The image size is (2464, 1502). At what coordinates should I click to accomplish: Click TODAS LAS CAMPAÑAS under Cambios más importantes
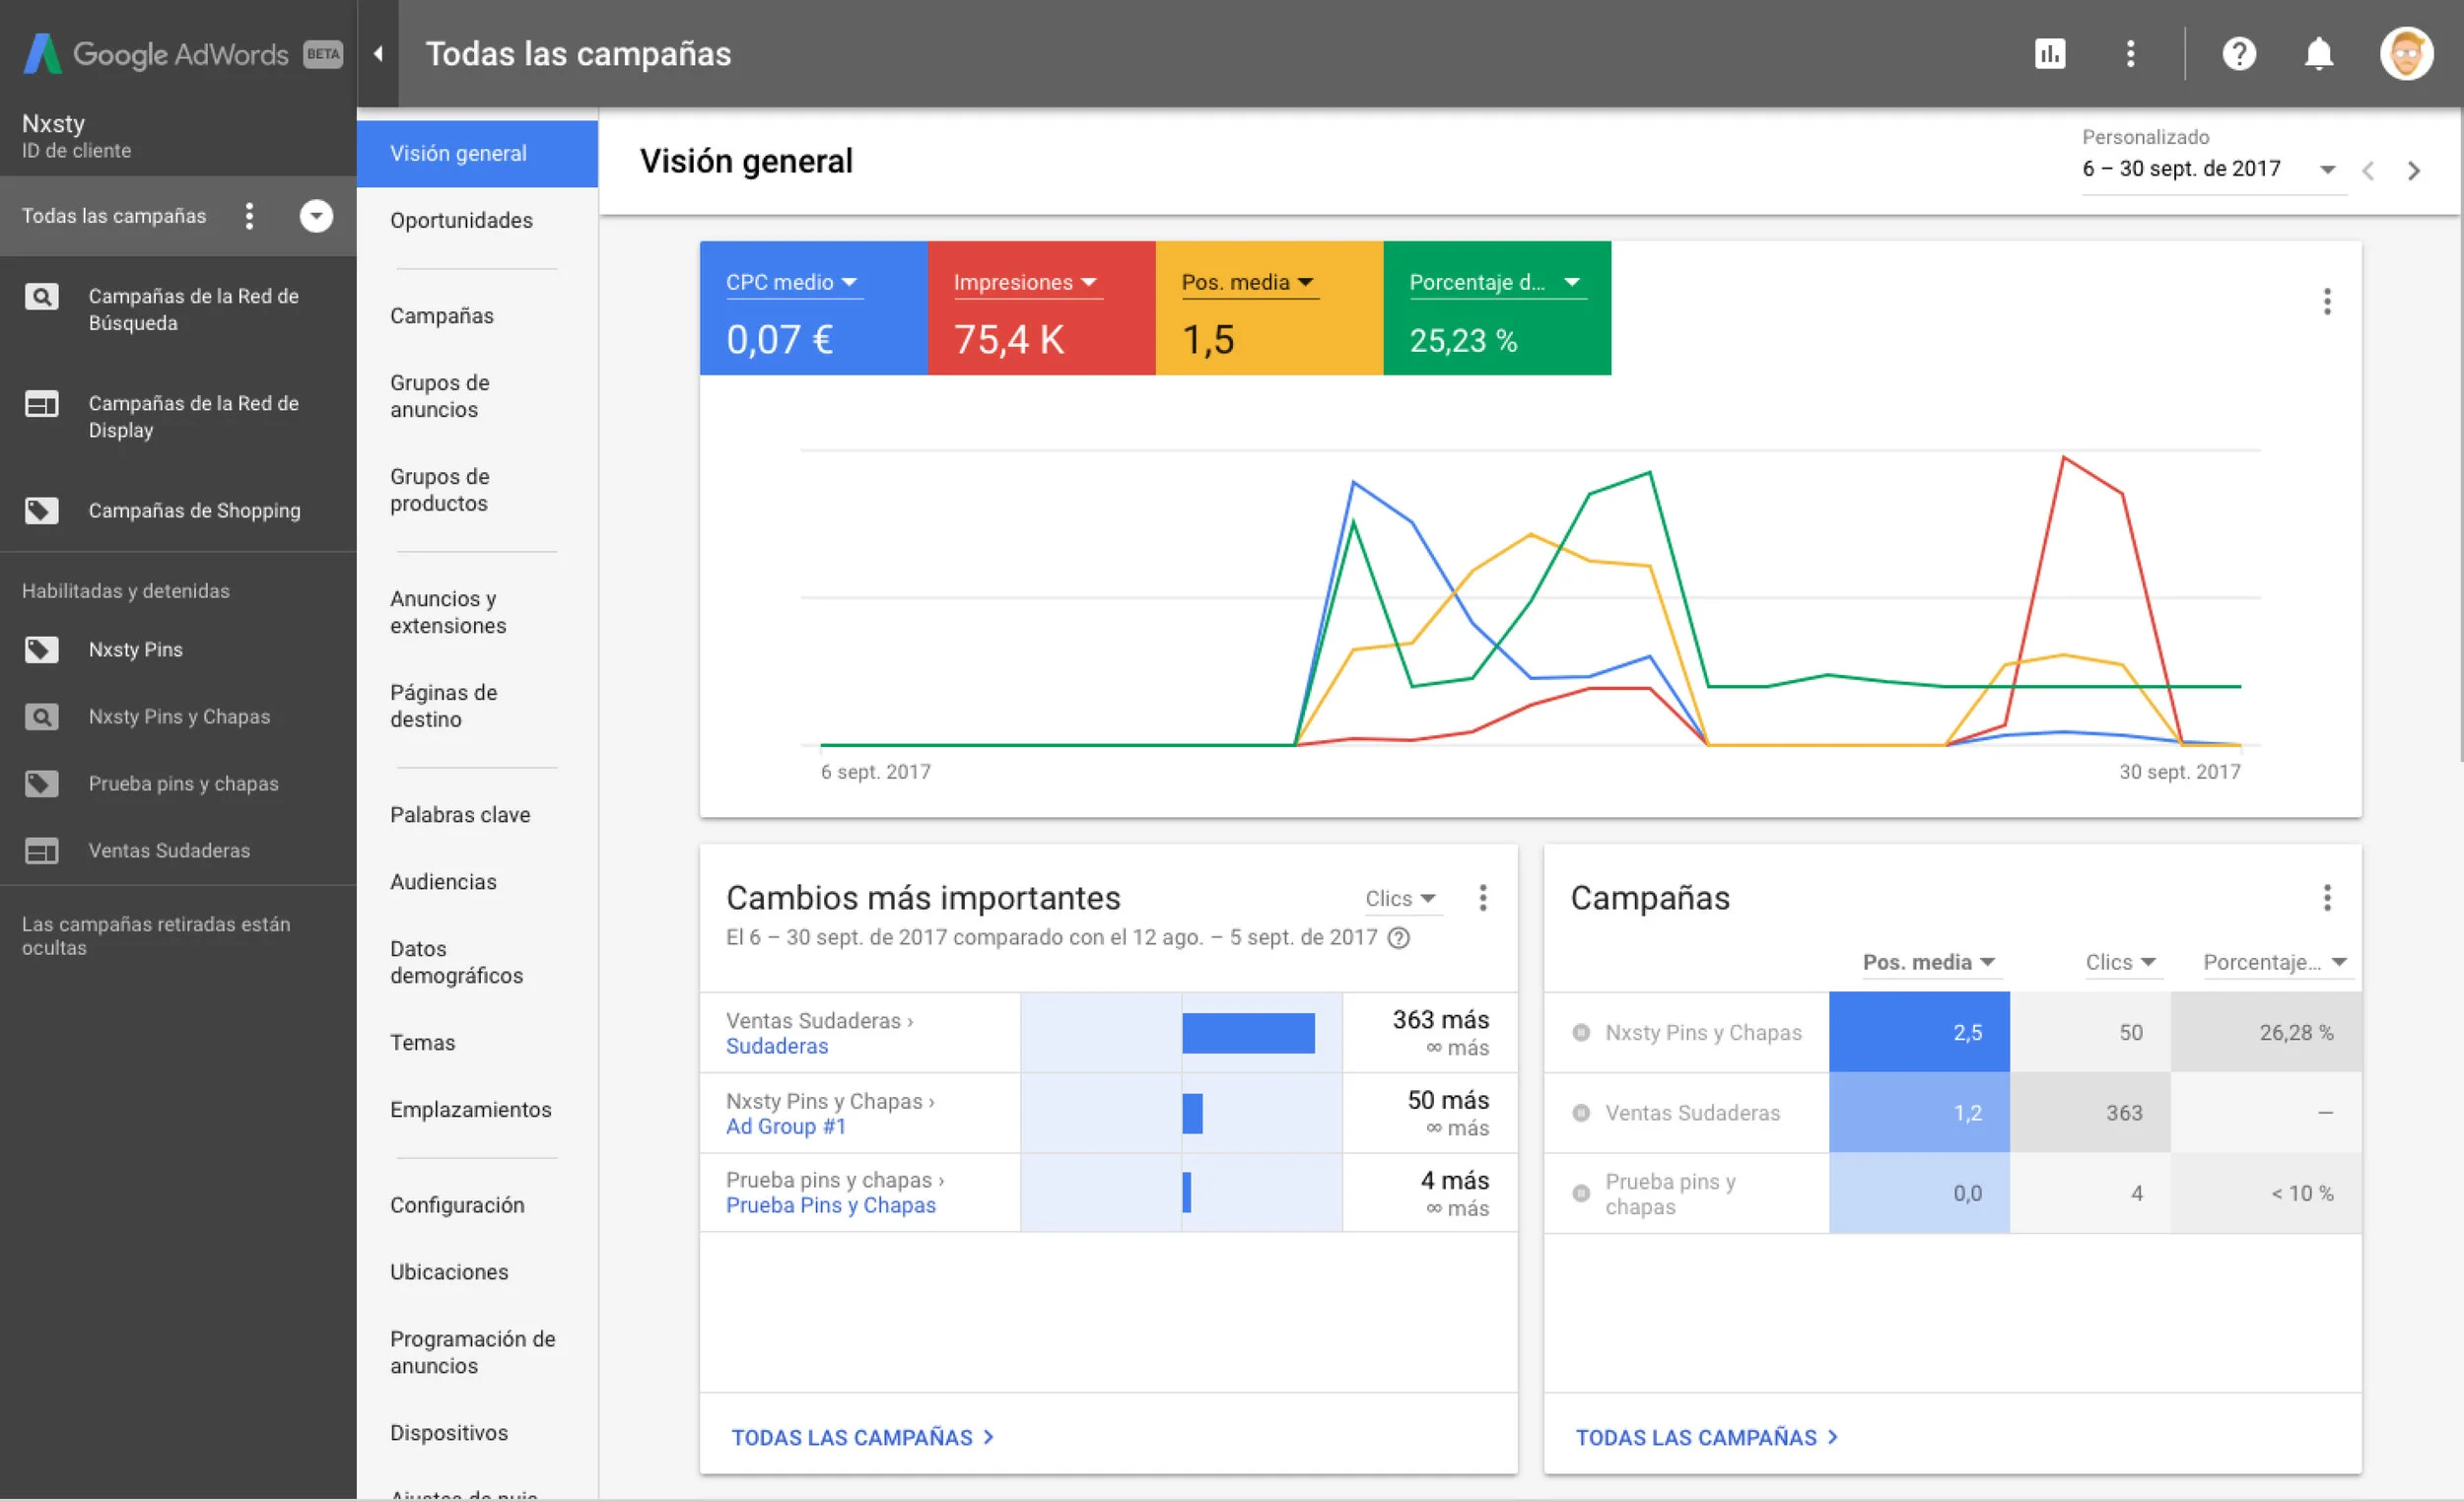point(862,1437)
